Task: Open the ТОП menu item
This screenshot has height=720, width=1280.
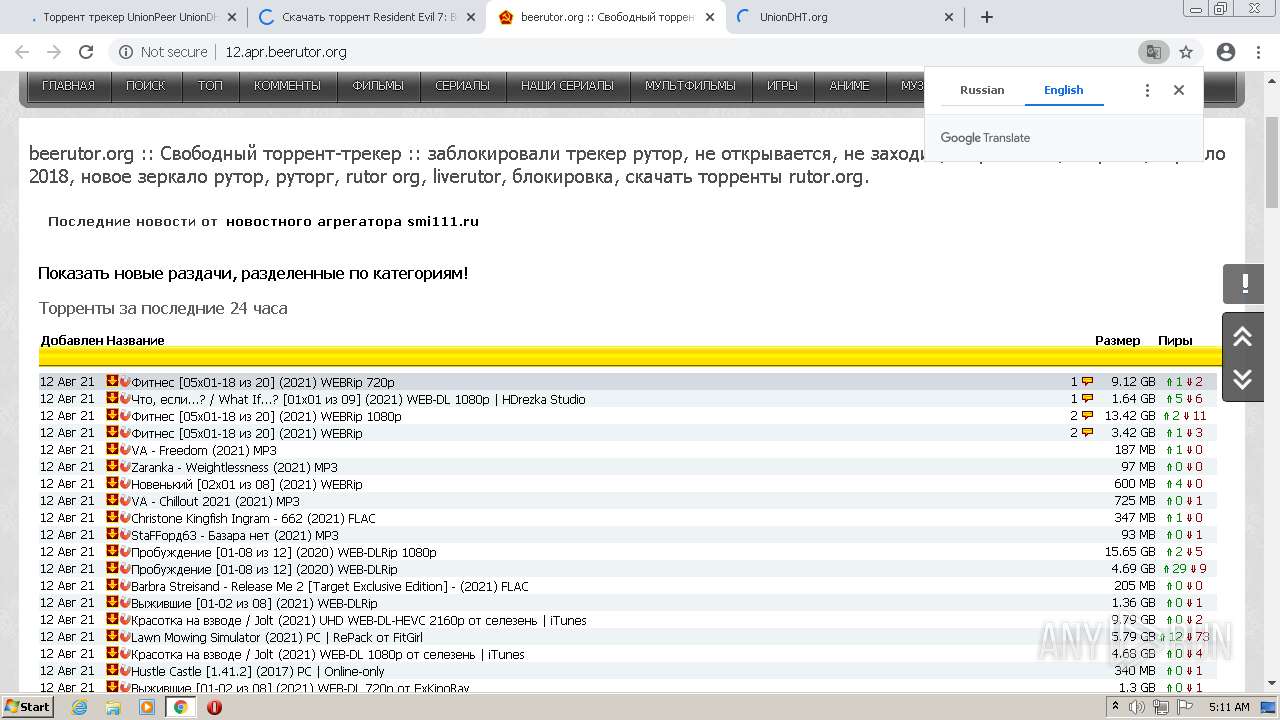Action: tap(210, 86)
